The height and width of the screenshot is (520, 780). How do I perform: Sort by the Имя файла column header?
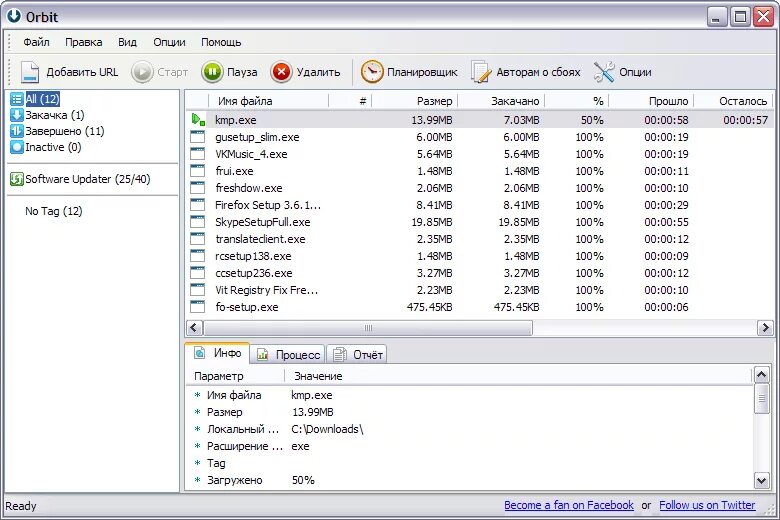pyautogui.click(x=269, y=101)
